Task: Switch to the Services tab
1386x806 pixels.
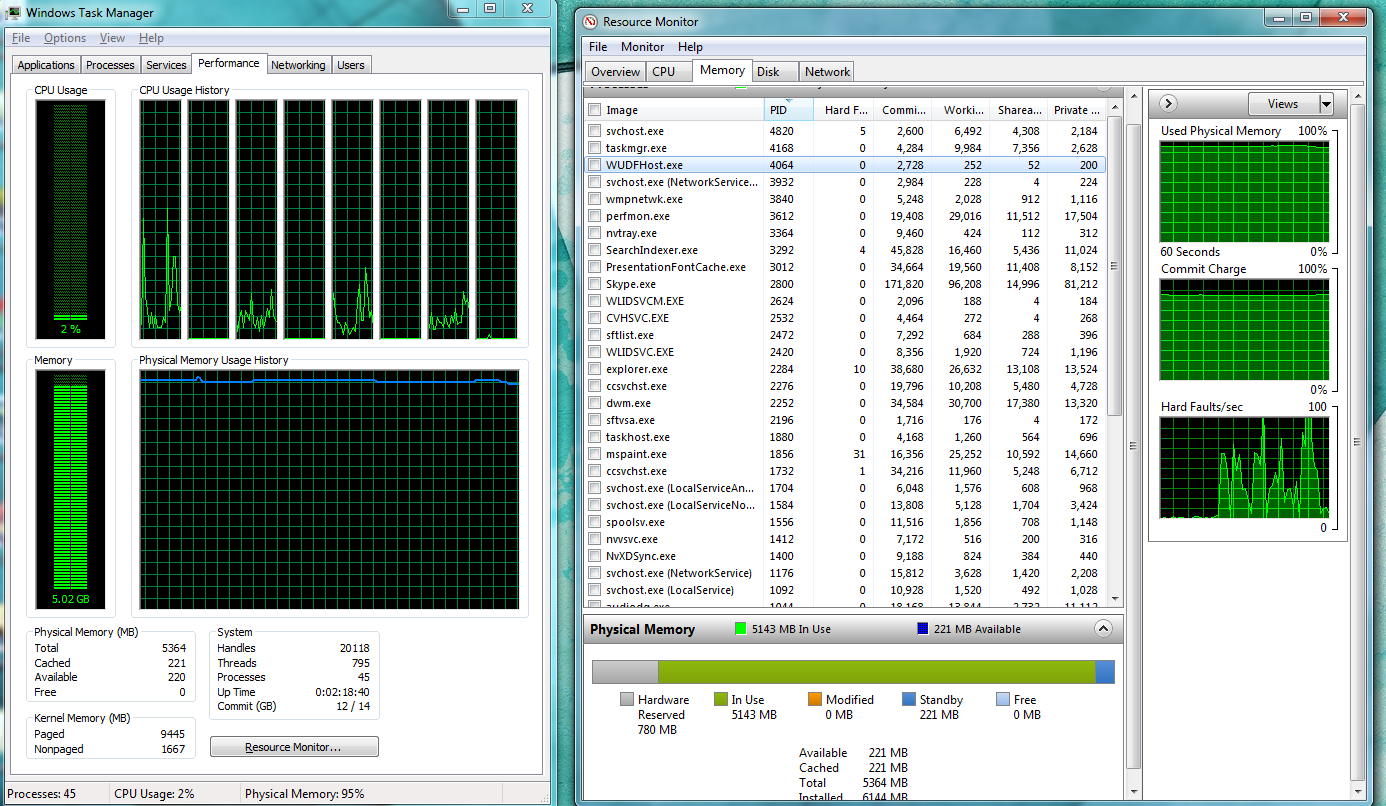Action: coord(166,65)
